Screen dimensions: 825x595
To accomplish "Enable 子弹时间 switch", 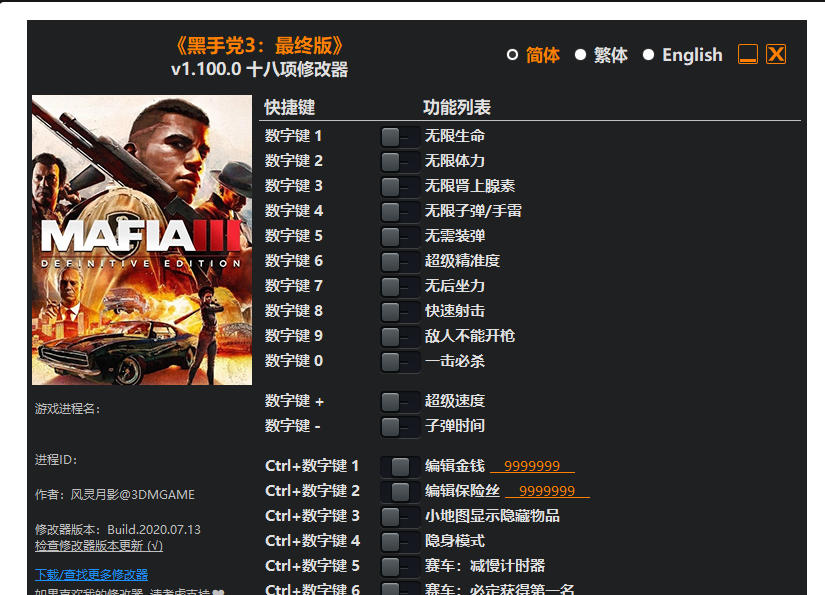I will (x=399, y=426).
